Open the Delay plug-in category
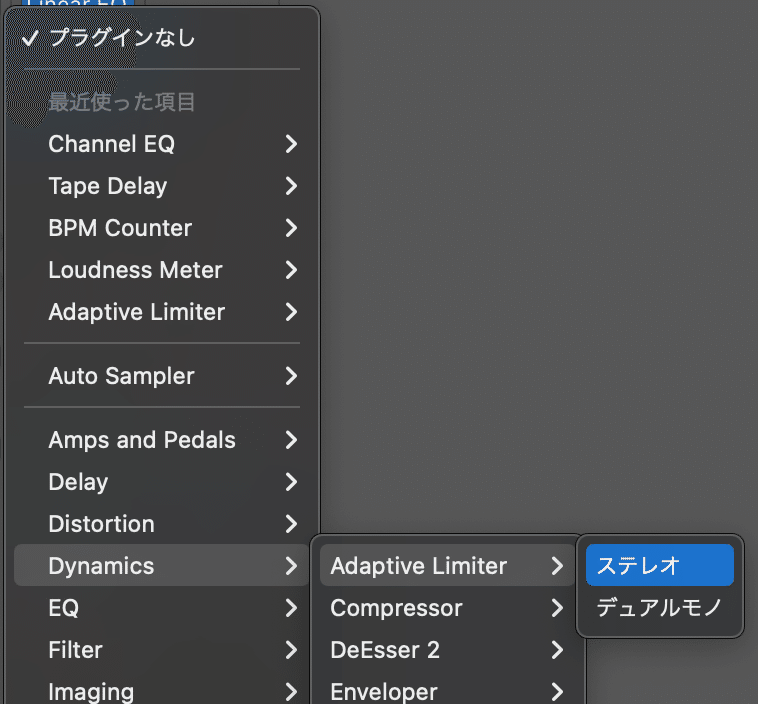The height and width of the screenshot is (704, 758). 78,482
